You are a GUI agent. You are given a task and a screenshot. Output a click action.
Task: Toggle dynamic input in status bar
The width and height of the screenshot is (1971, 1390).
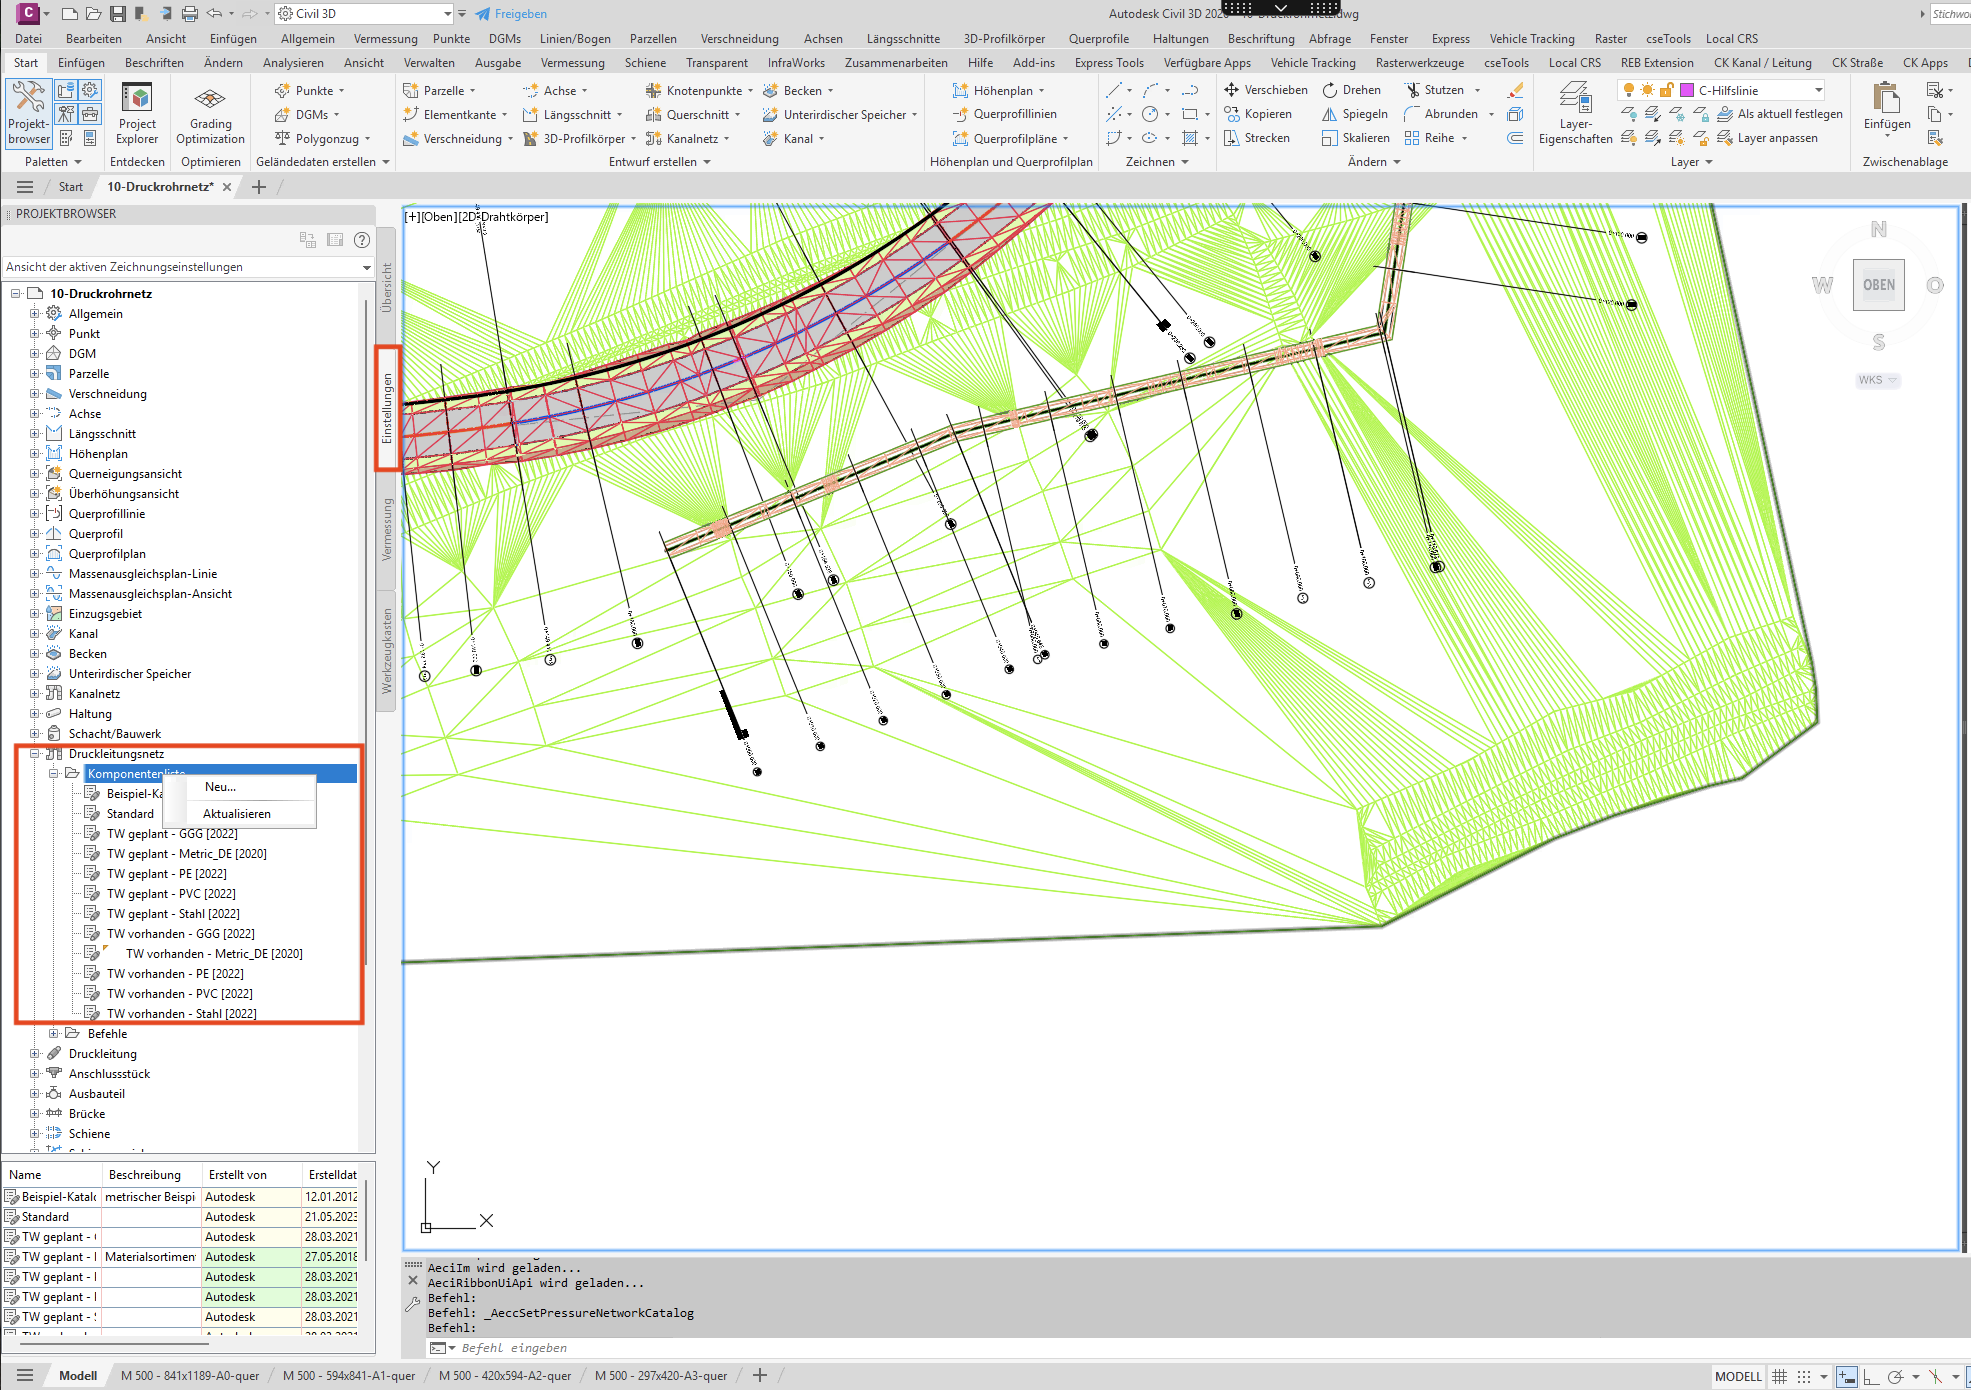pyautogui.click(x=1847, y=1376)
